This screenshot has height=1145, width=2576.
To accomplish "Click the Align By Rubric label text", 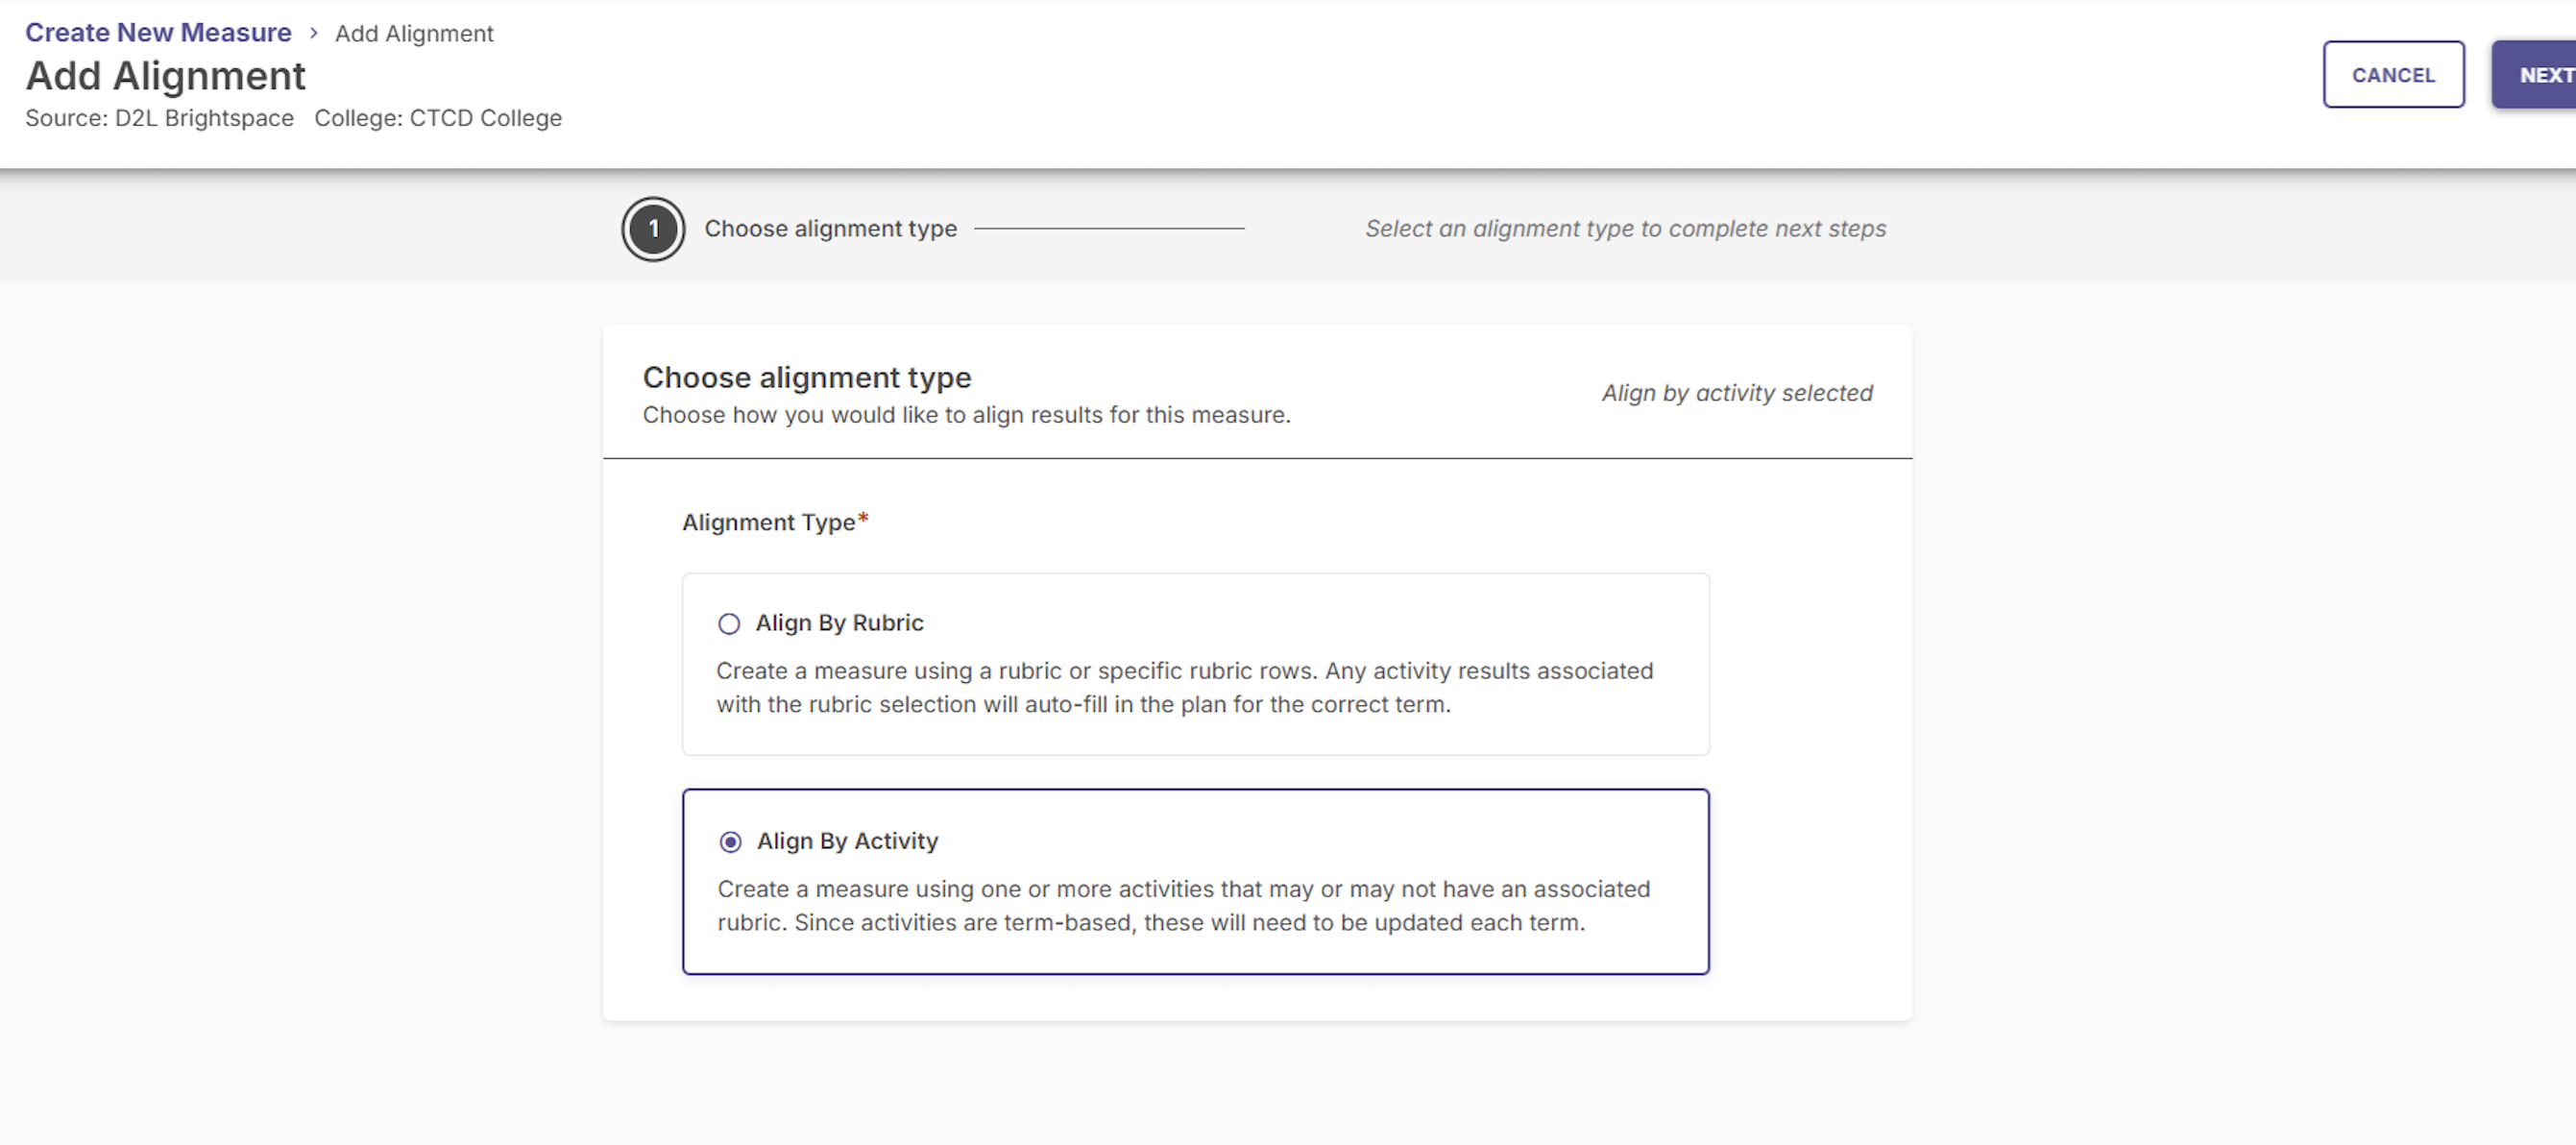I will [x=839, y=623].
